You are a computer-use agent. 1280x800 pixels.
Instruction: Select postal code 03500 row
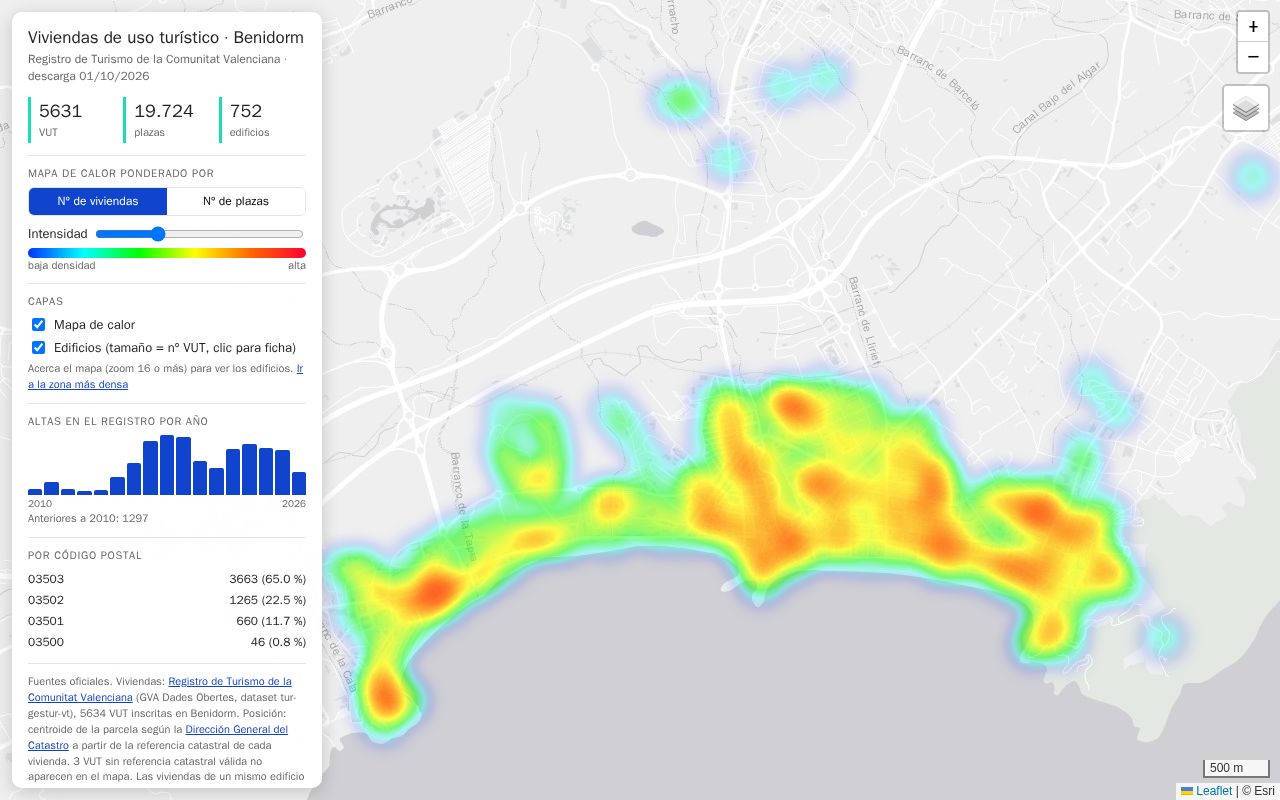[167, 642]
